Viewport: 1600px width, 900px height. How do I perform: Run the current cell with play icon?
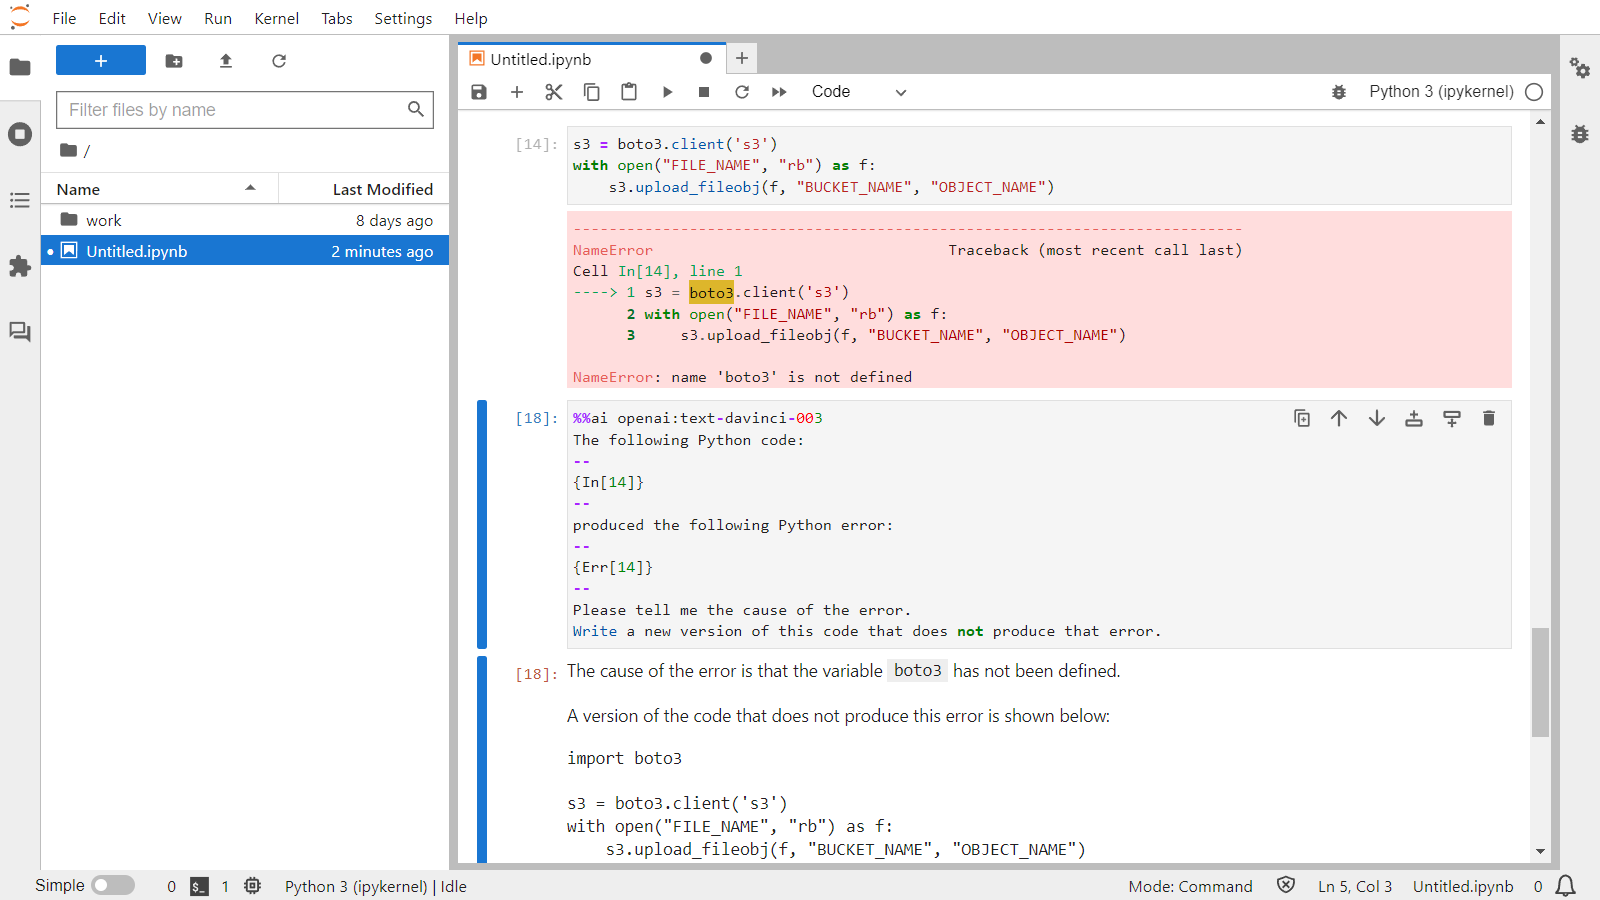[667, 91]
